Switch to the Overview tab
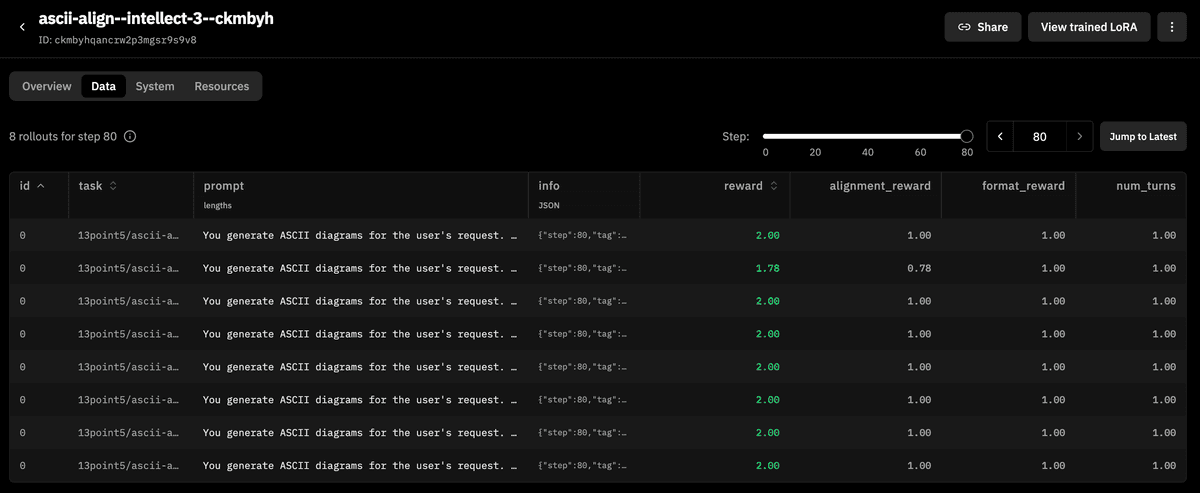This screenshot has height=493, width=1200. 47,86
